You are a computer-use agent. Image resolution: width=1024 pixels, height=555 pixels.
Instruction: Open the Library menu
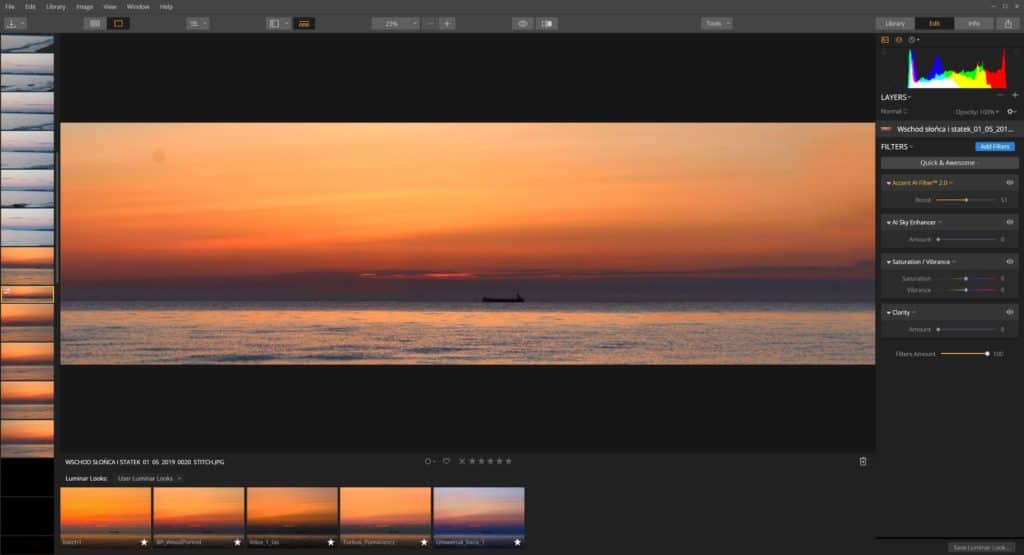56,7
